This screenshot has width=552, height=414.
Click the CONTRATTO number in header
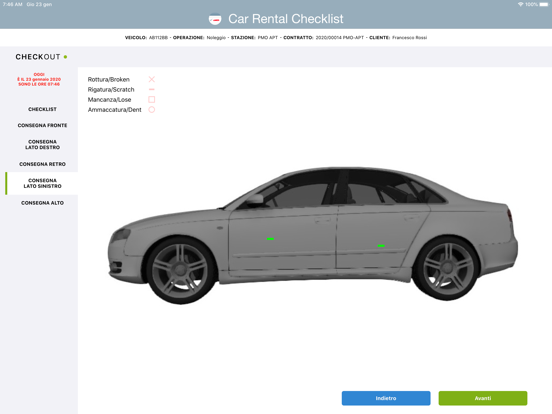pyautogui.click(x=324, y=38)
